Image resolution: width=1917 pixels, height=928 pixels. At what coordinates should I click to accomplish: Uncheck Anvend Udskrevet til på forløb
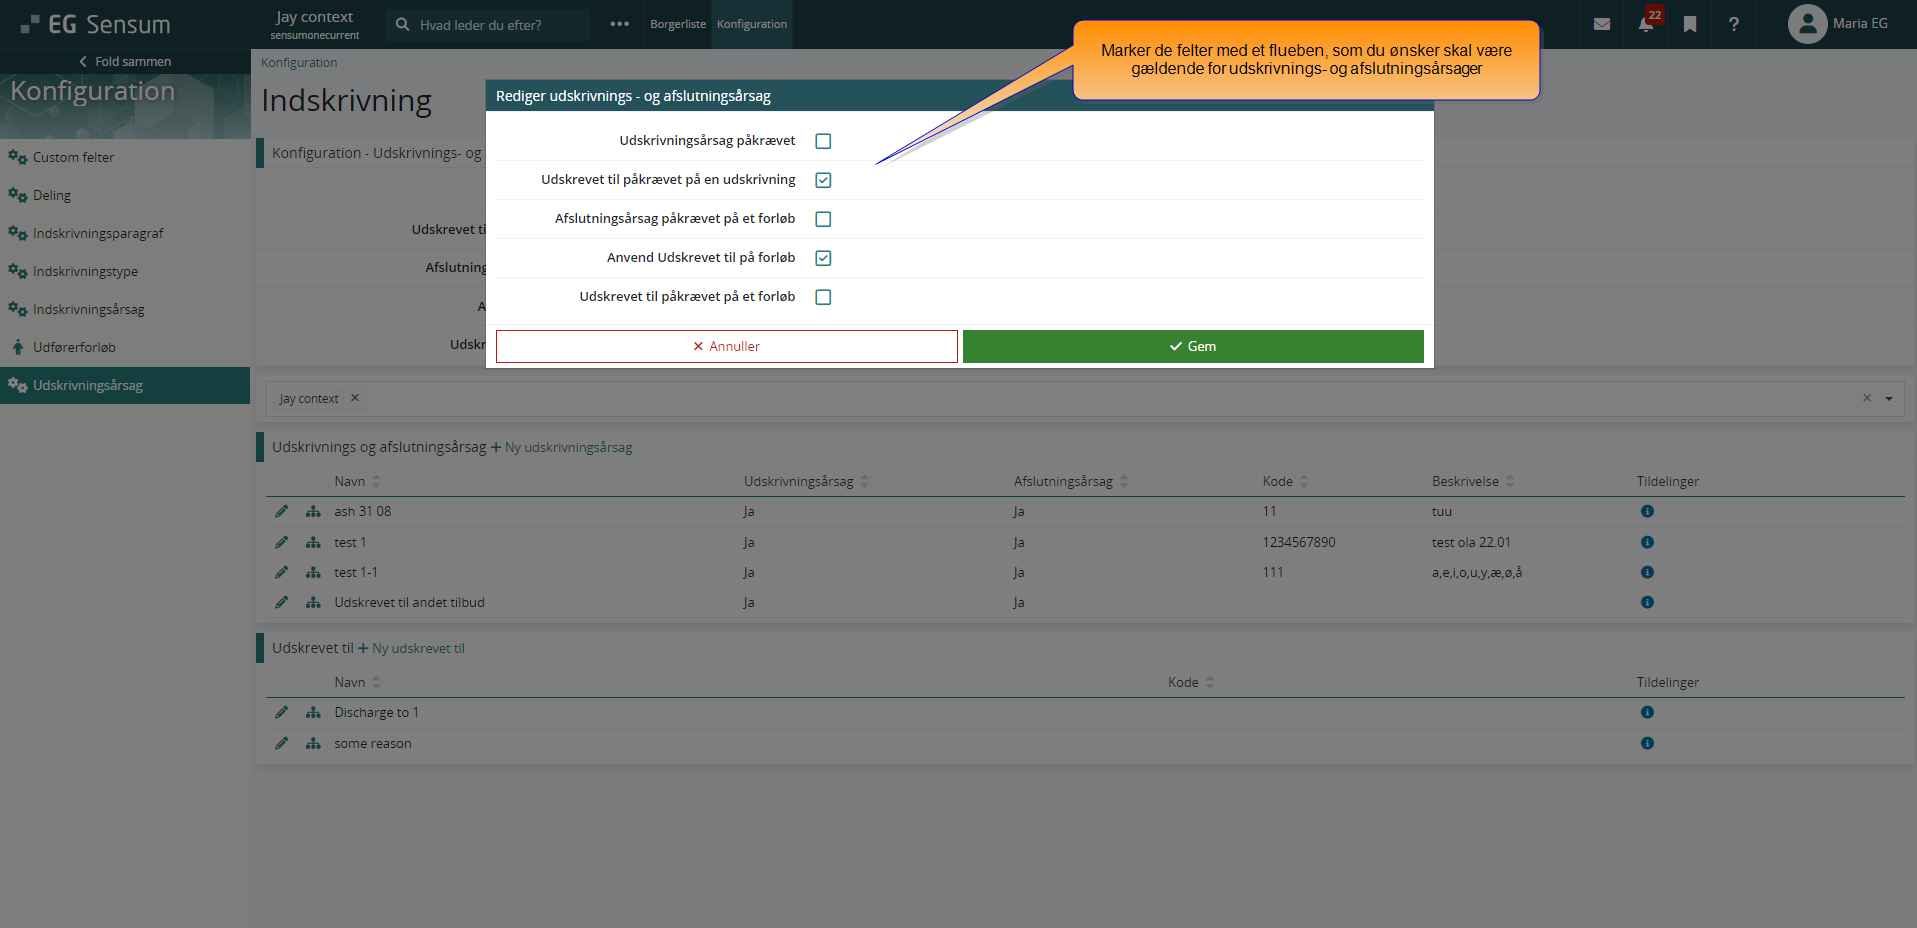coord(823,258)
